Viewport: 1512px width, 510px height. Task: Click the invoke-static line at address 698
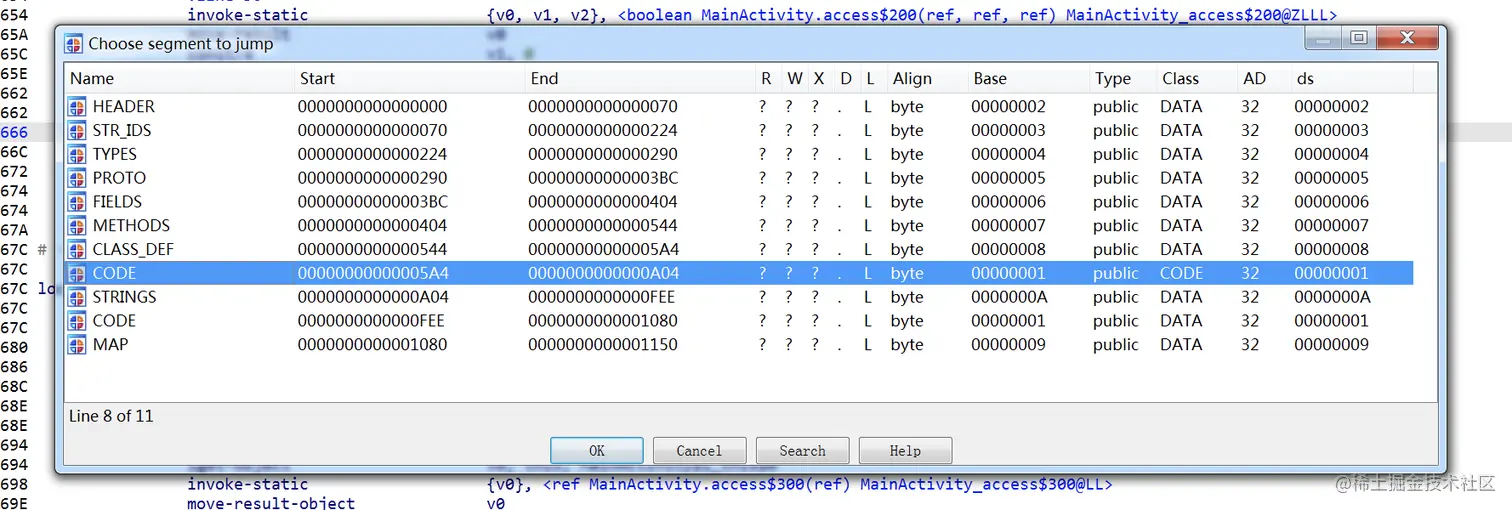650,485
